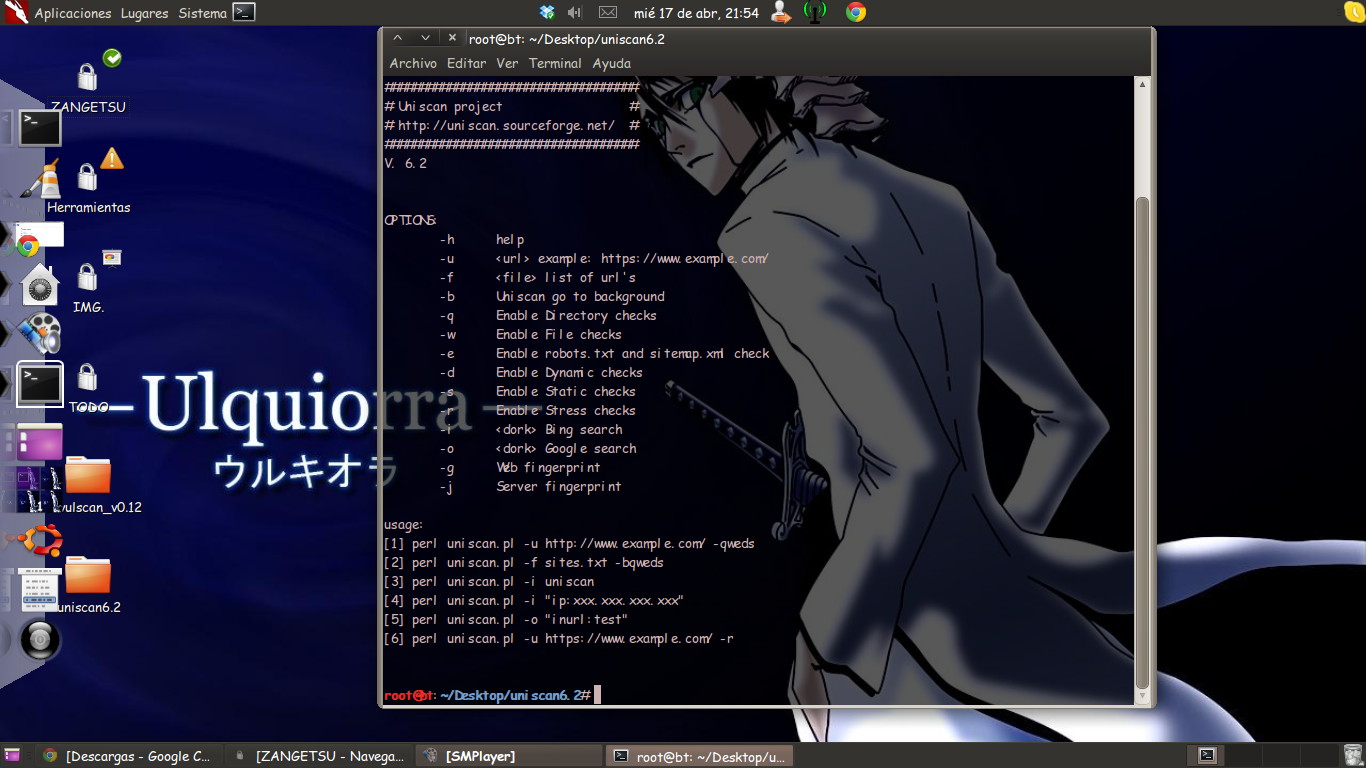The width and height of the screenshot is (1366, 768).
Task: Click the house-shaped dock icon
Action: click(40, 285)
